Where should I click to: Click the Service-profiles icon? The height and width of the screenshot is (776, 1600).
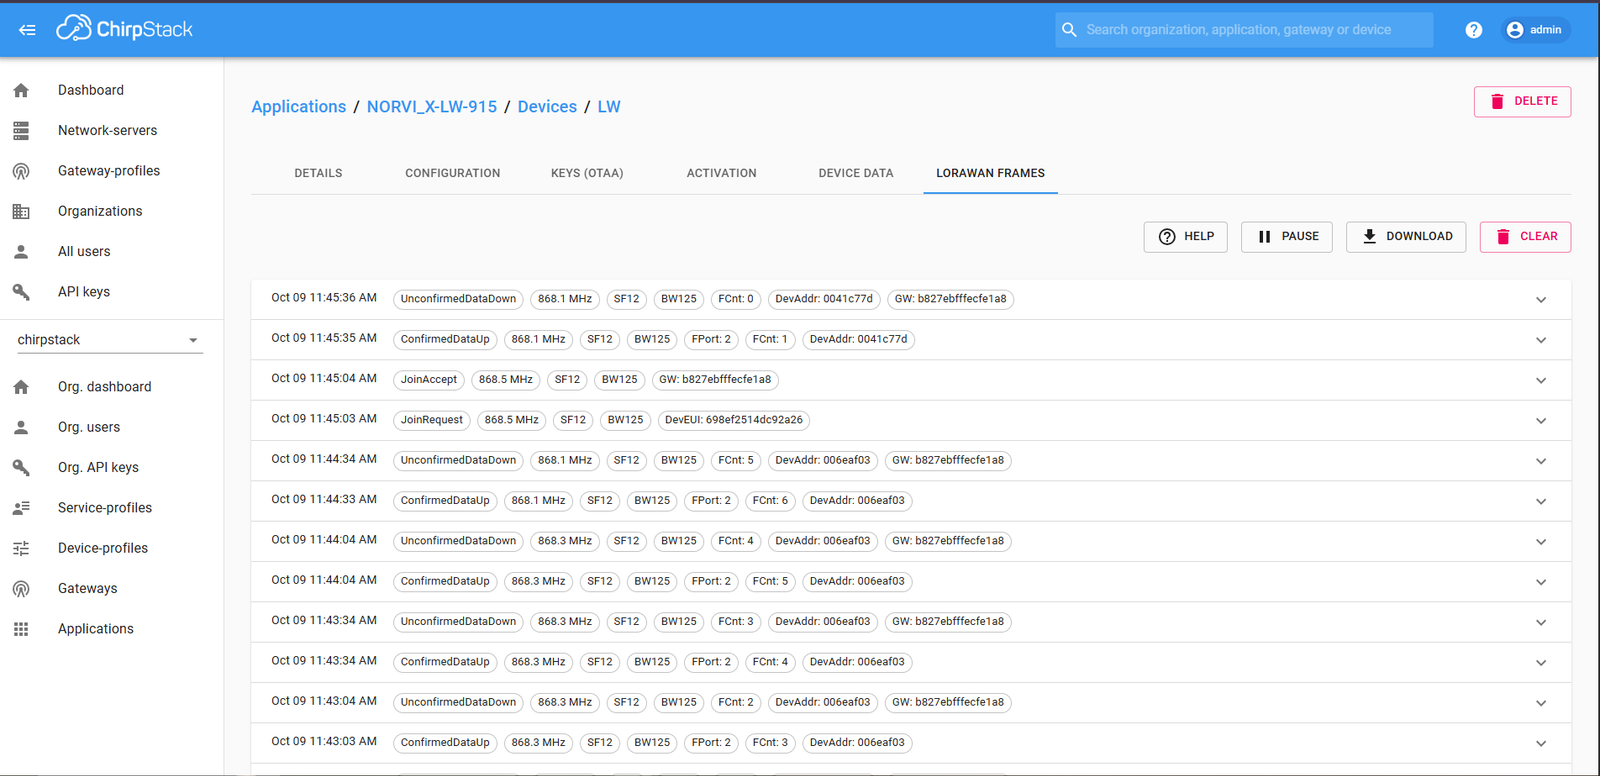point(21,508)
